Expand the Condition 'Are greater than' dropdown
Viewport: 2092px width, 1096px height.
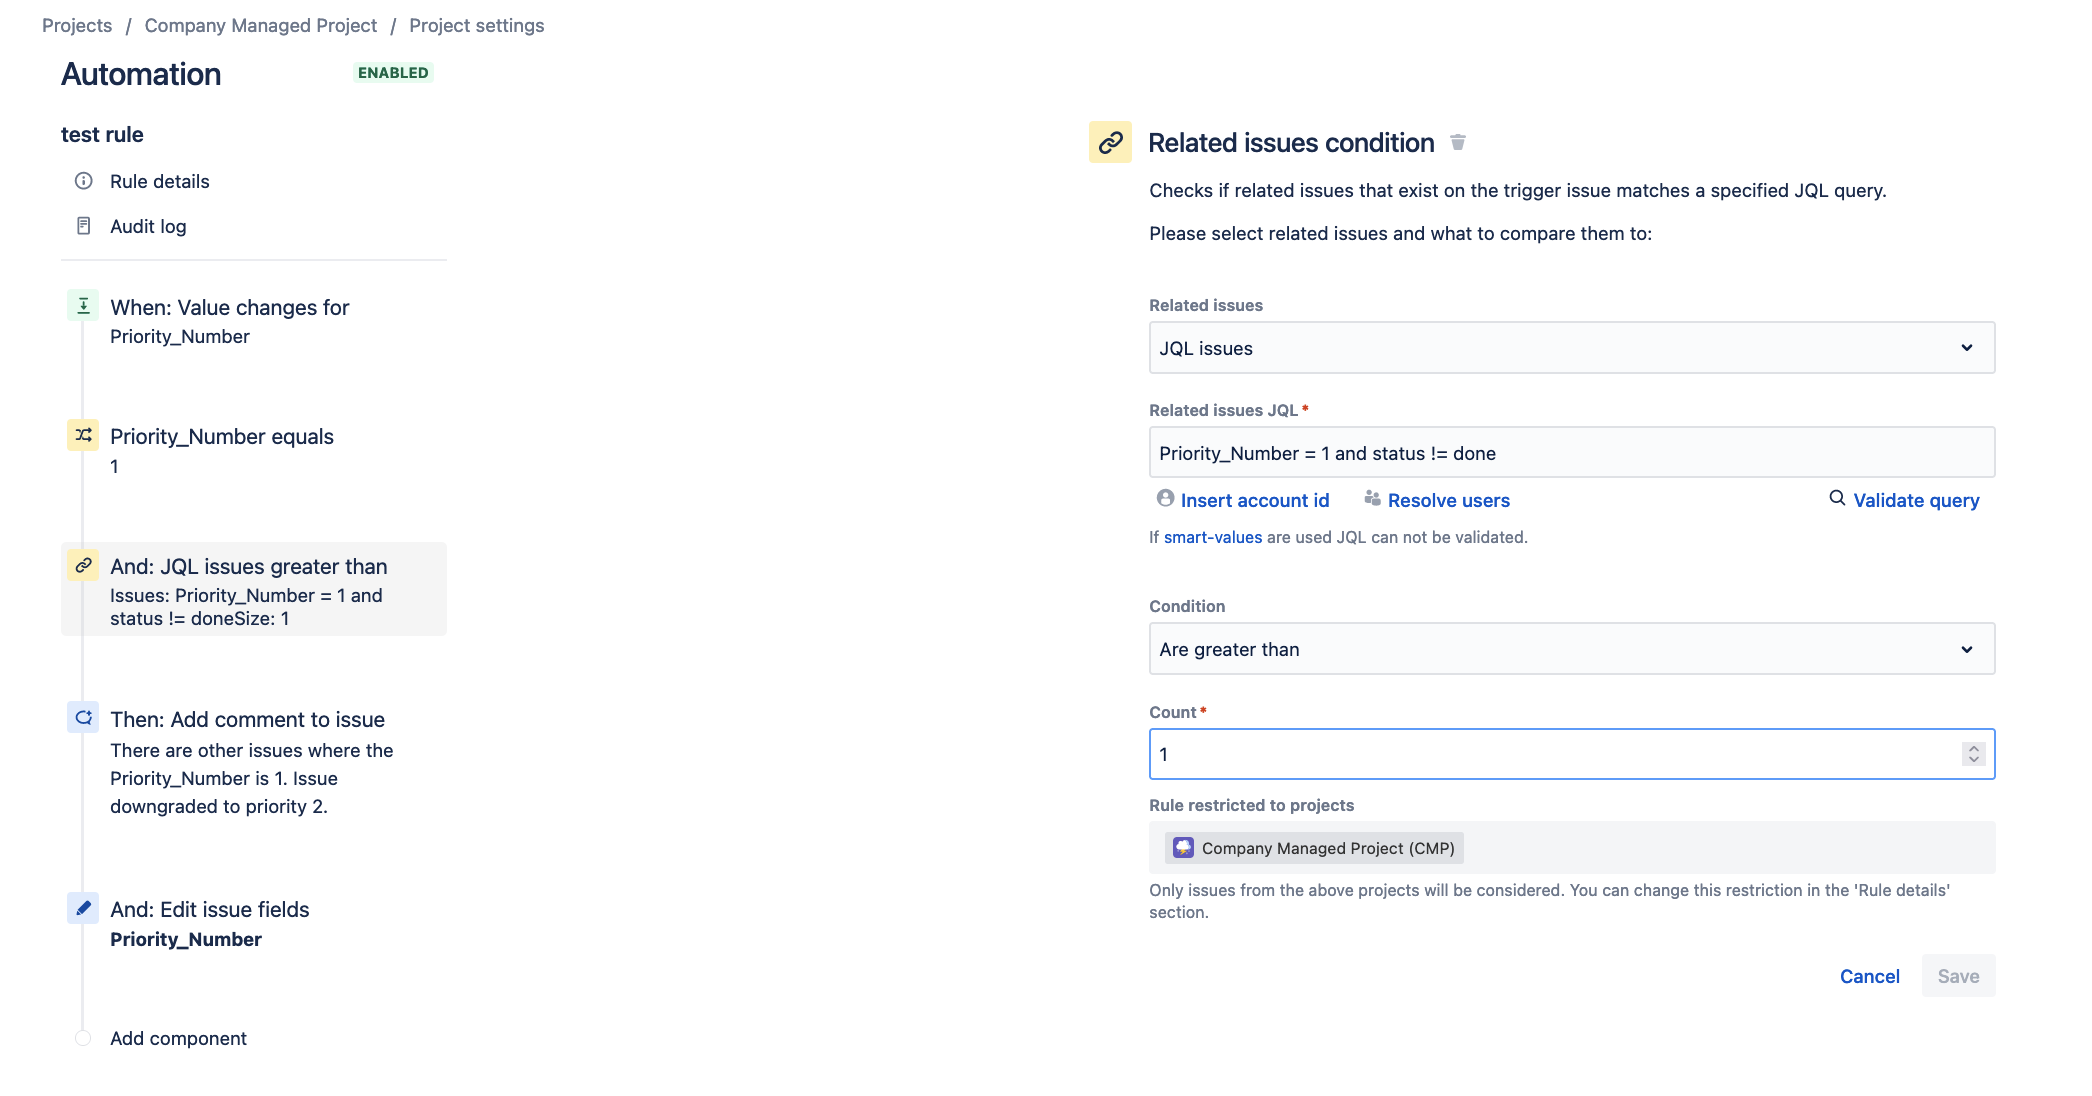(1571, 649)
